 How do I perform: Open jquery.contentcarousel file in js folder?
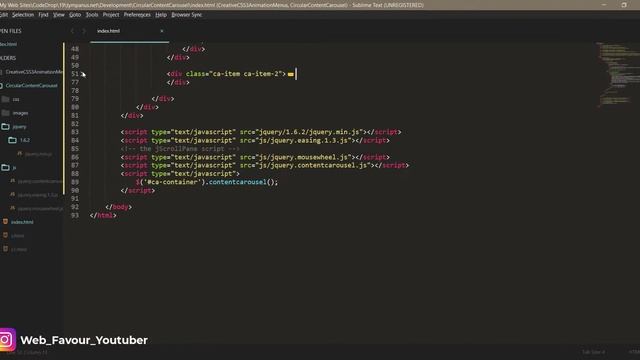point(40,181)
